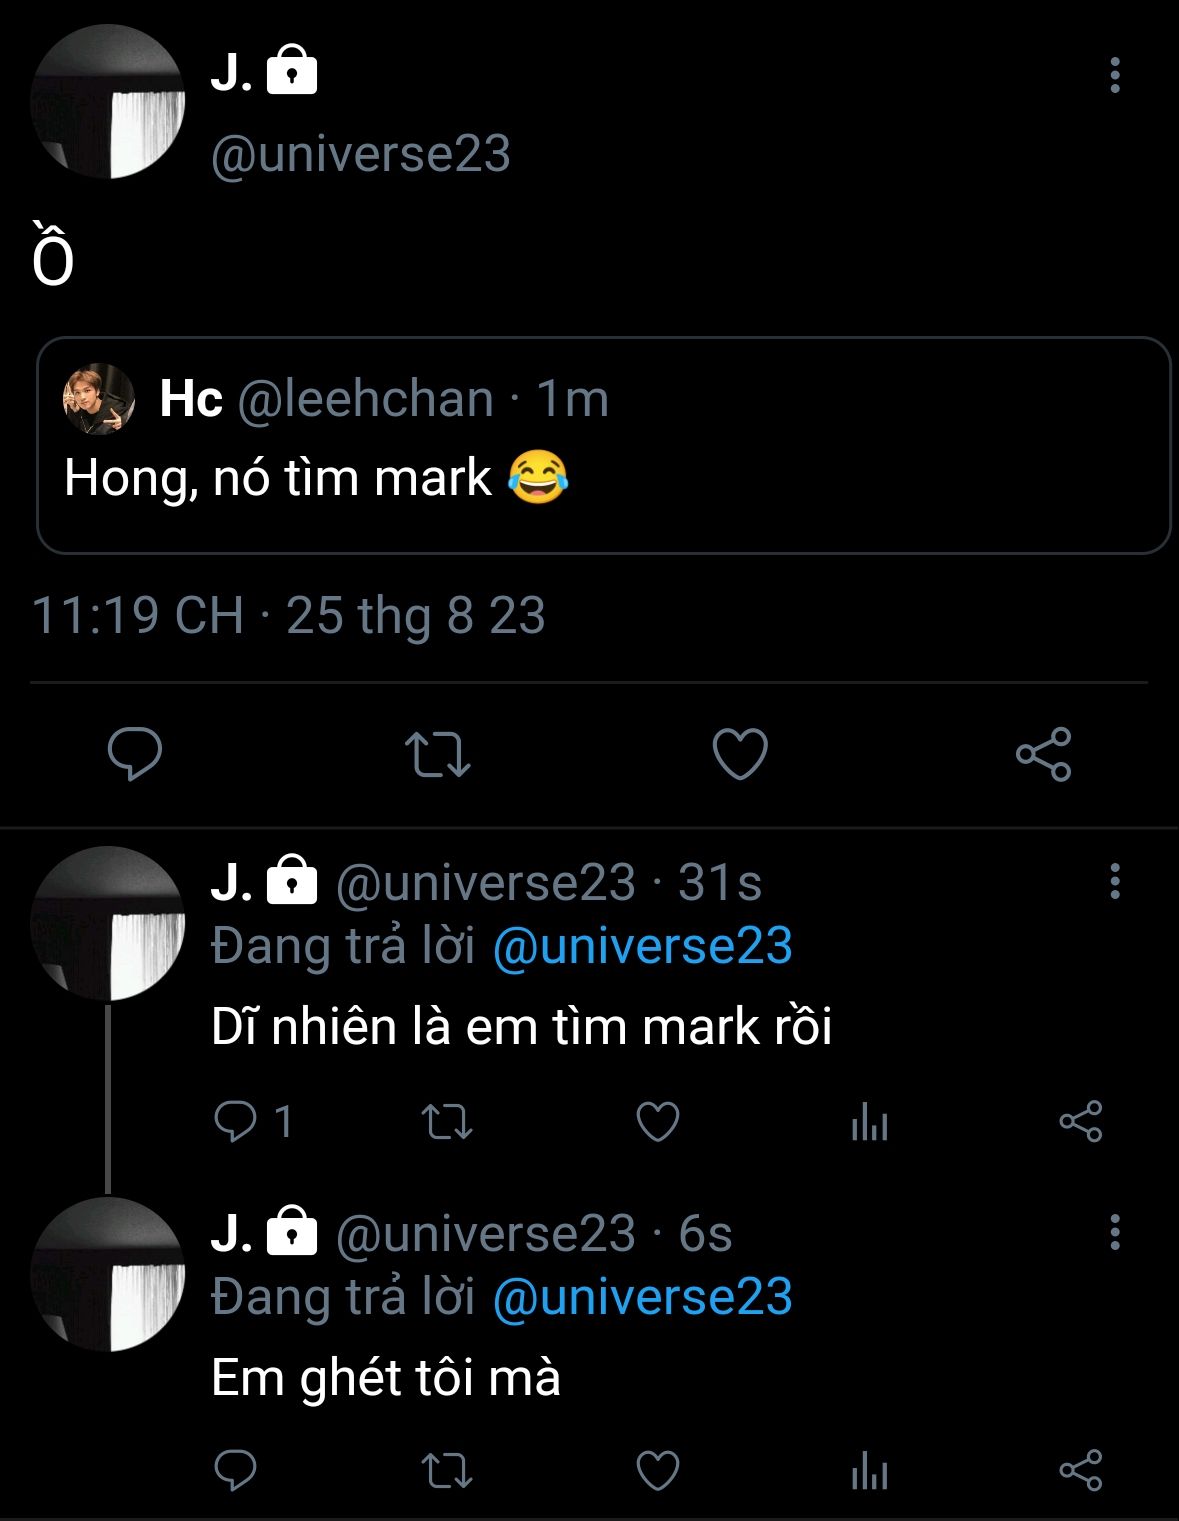Viewport: 1179px width, 1521px height.
Task: Open more options on 31s reply
Action: 1114,881
